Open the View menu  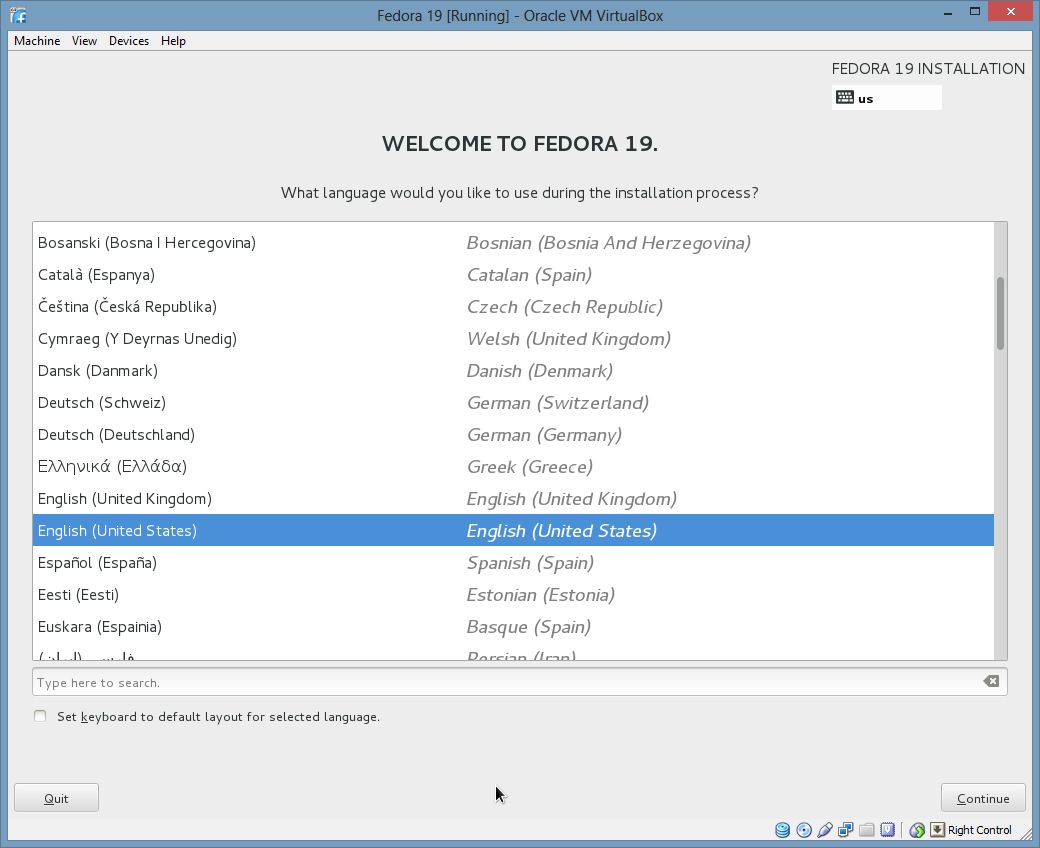pyautogui.click(x=84, y=40)
